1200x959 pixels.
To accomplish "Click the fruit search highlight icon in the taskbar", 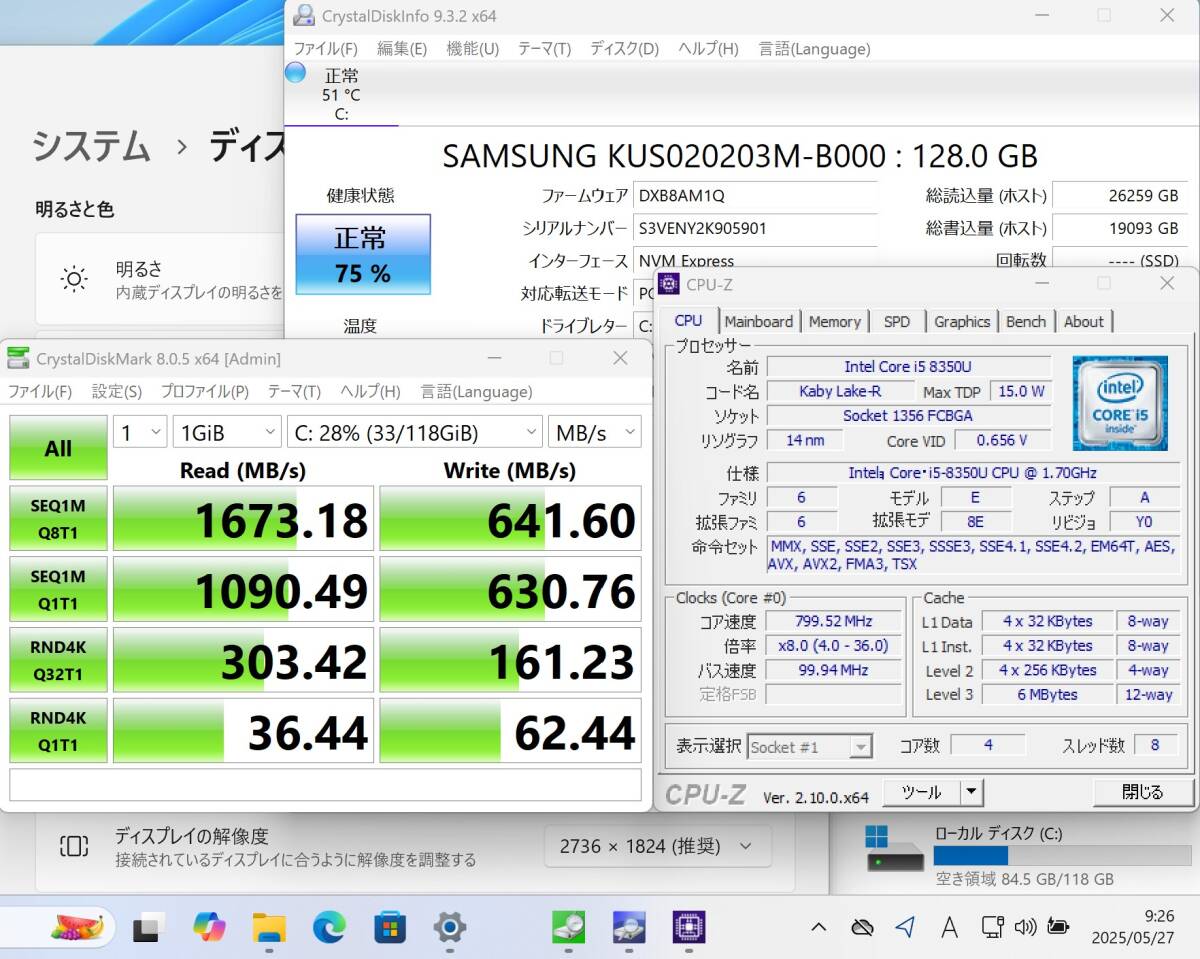I will 77,926.
